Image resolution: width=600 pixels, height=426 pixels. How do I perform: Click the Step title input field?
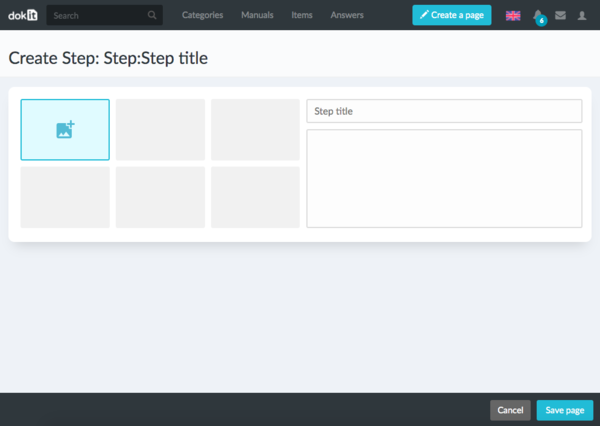444,111
